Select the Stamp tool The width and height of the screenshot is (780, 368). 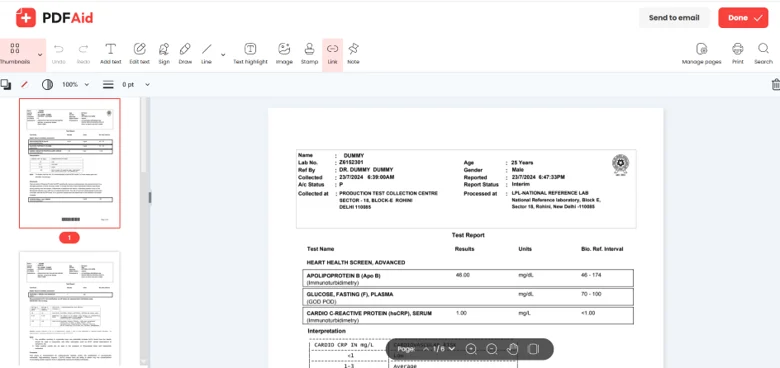point(309,54)
